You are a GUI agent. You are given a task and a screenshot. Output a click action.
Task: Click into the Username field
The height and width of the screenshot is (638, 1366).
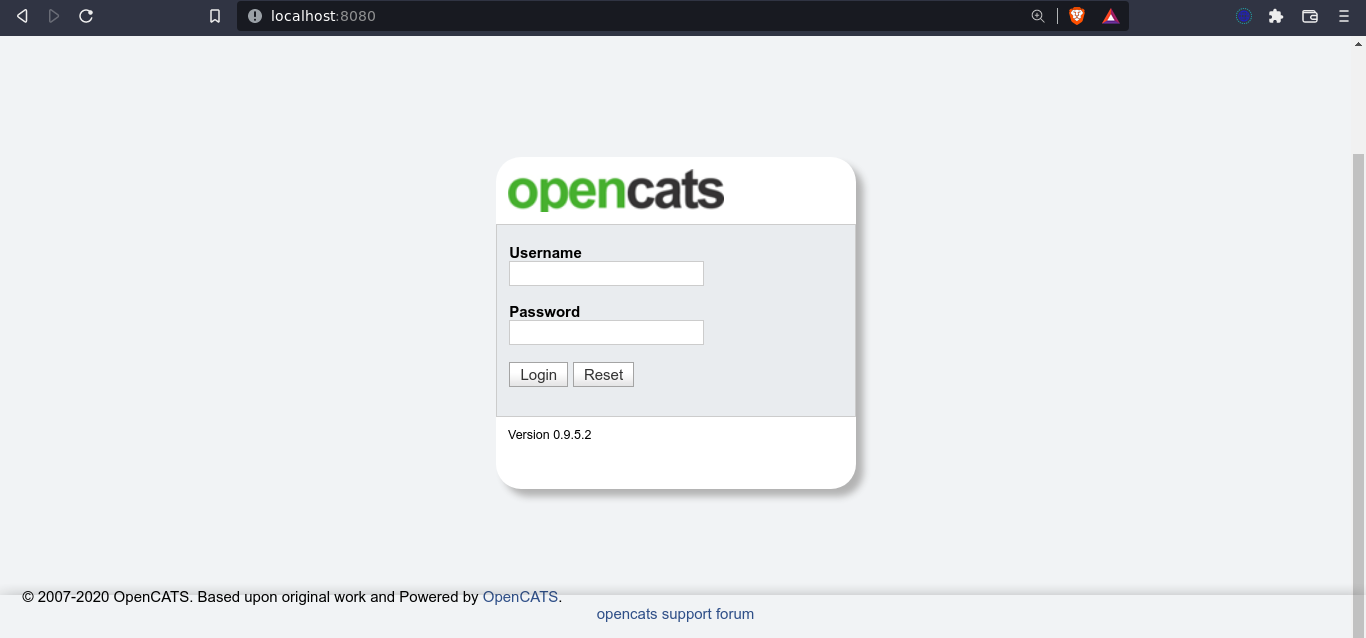(606, 274)
